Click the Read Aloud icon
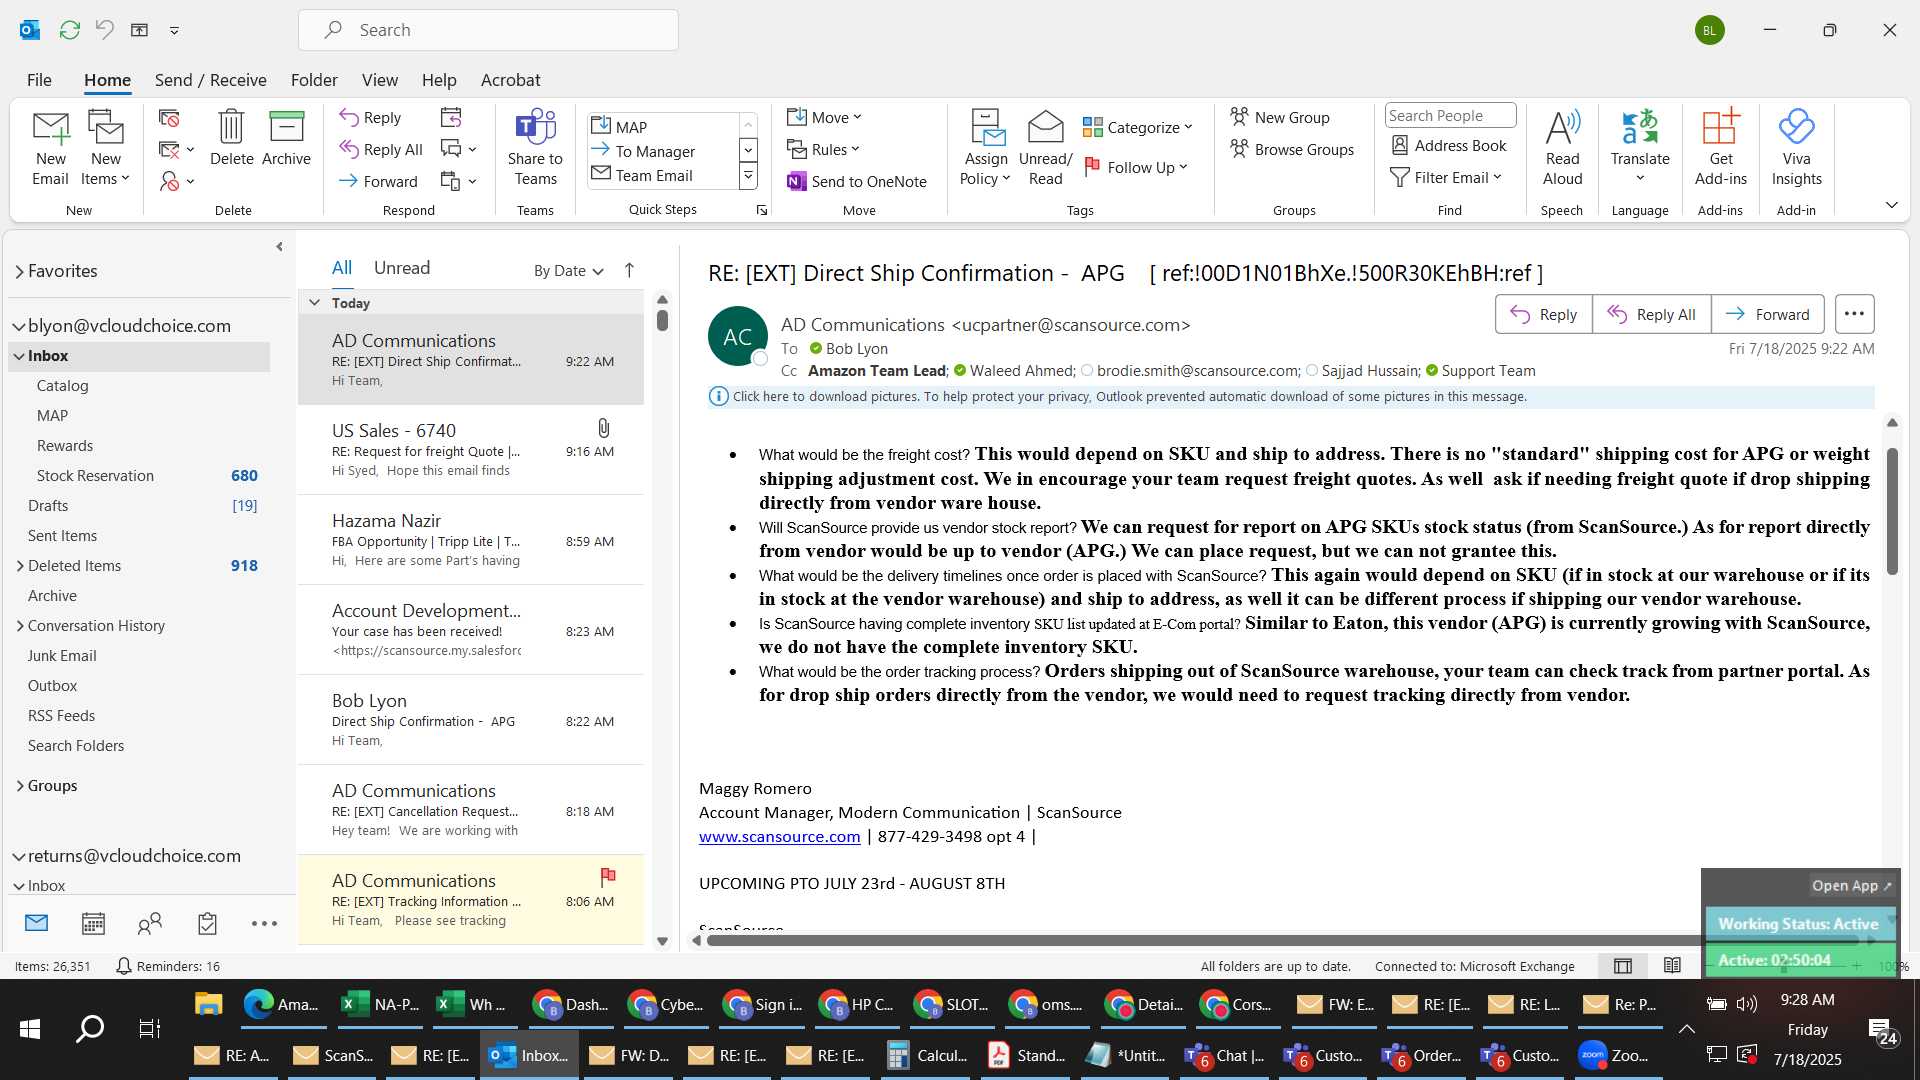The width and height of the screenshot is (1920, 1080). coord(1562,127)
